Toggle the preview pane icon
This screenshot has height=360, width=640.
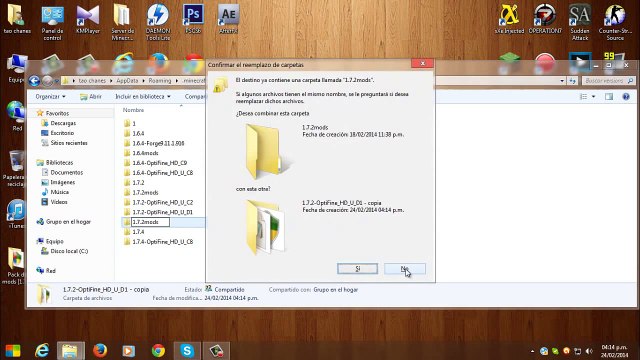tap(609, 97)
